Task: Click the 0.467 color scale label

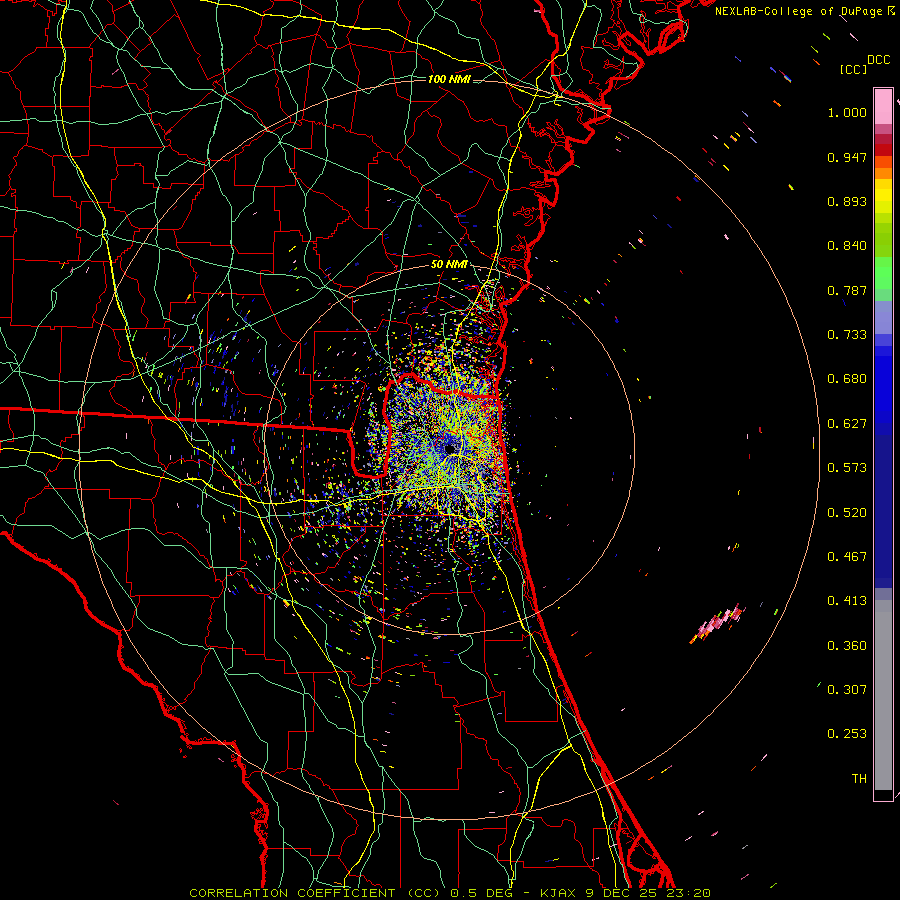Action: point(847,557)
